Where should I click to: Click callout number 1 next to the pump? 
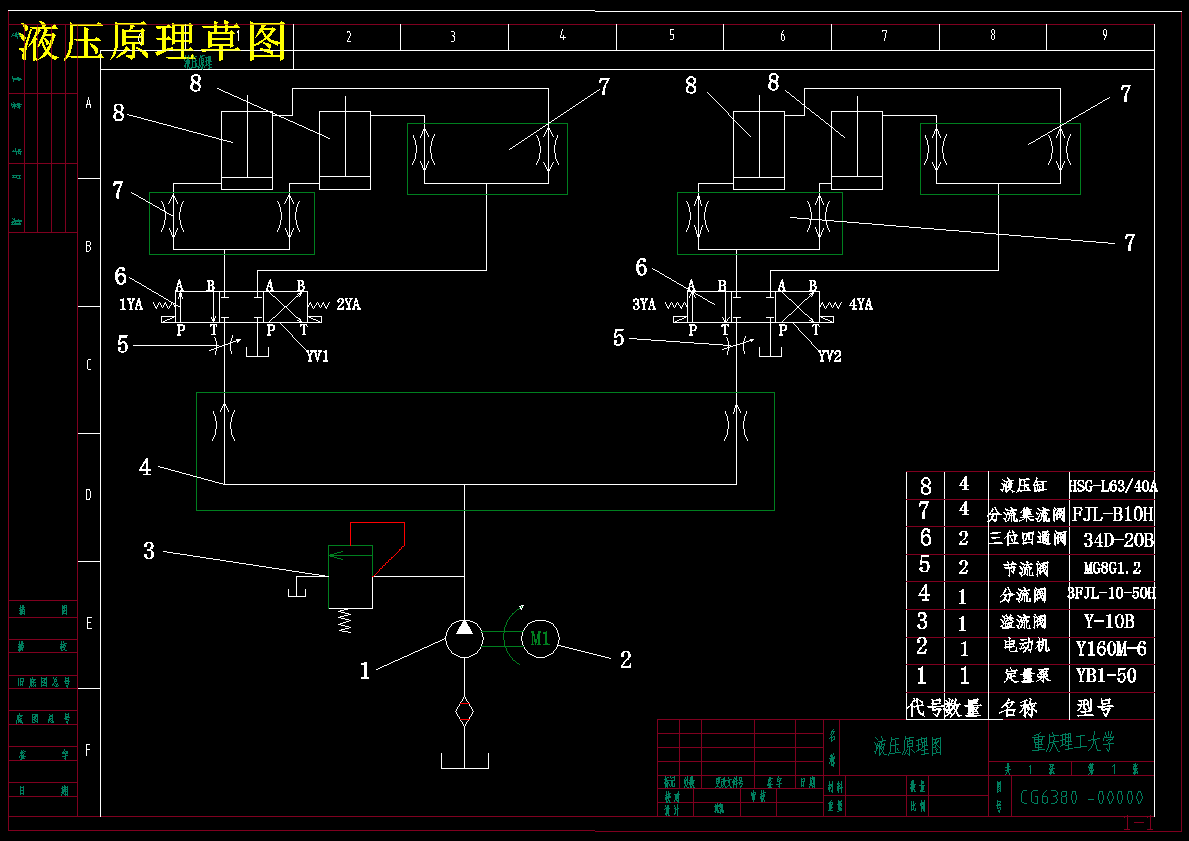click(365, 671)
